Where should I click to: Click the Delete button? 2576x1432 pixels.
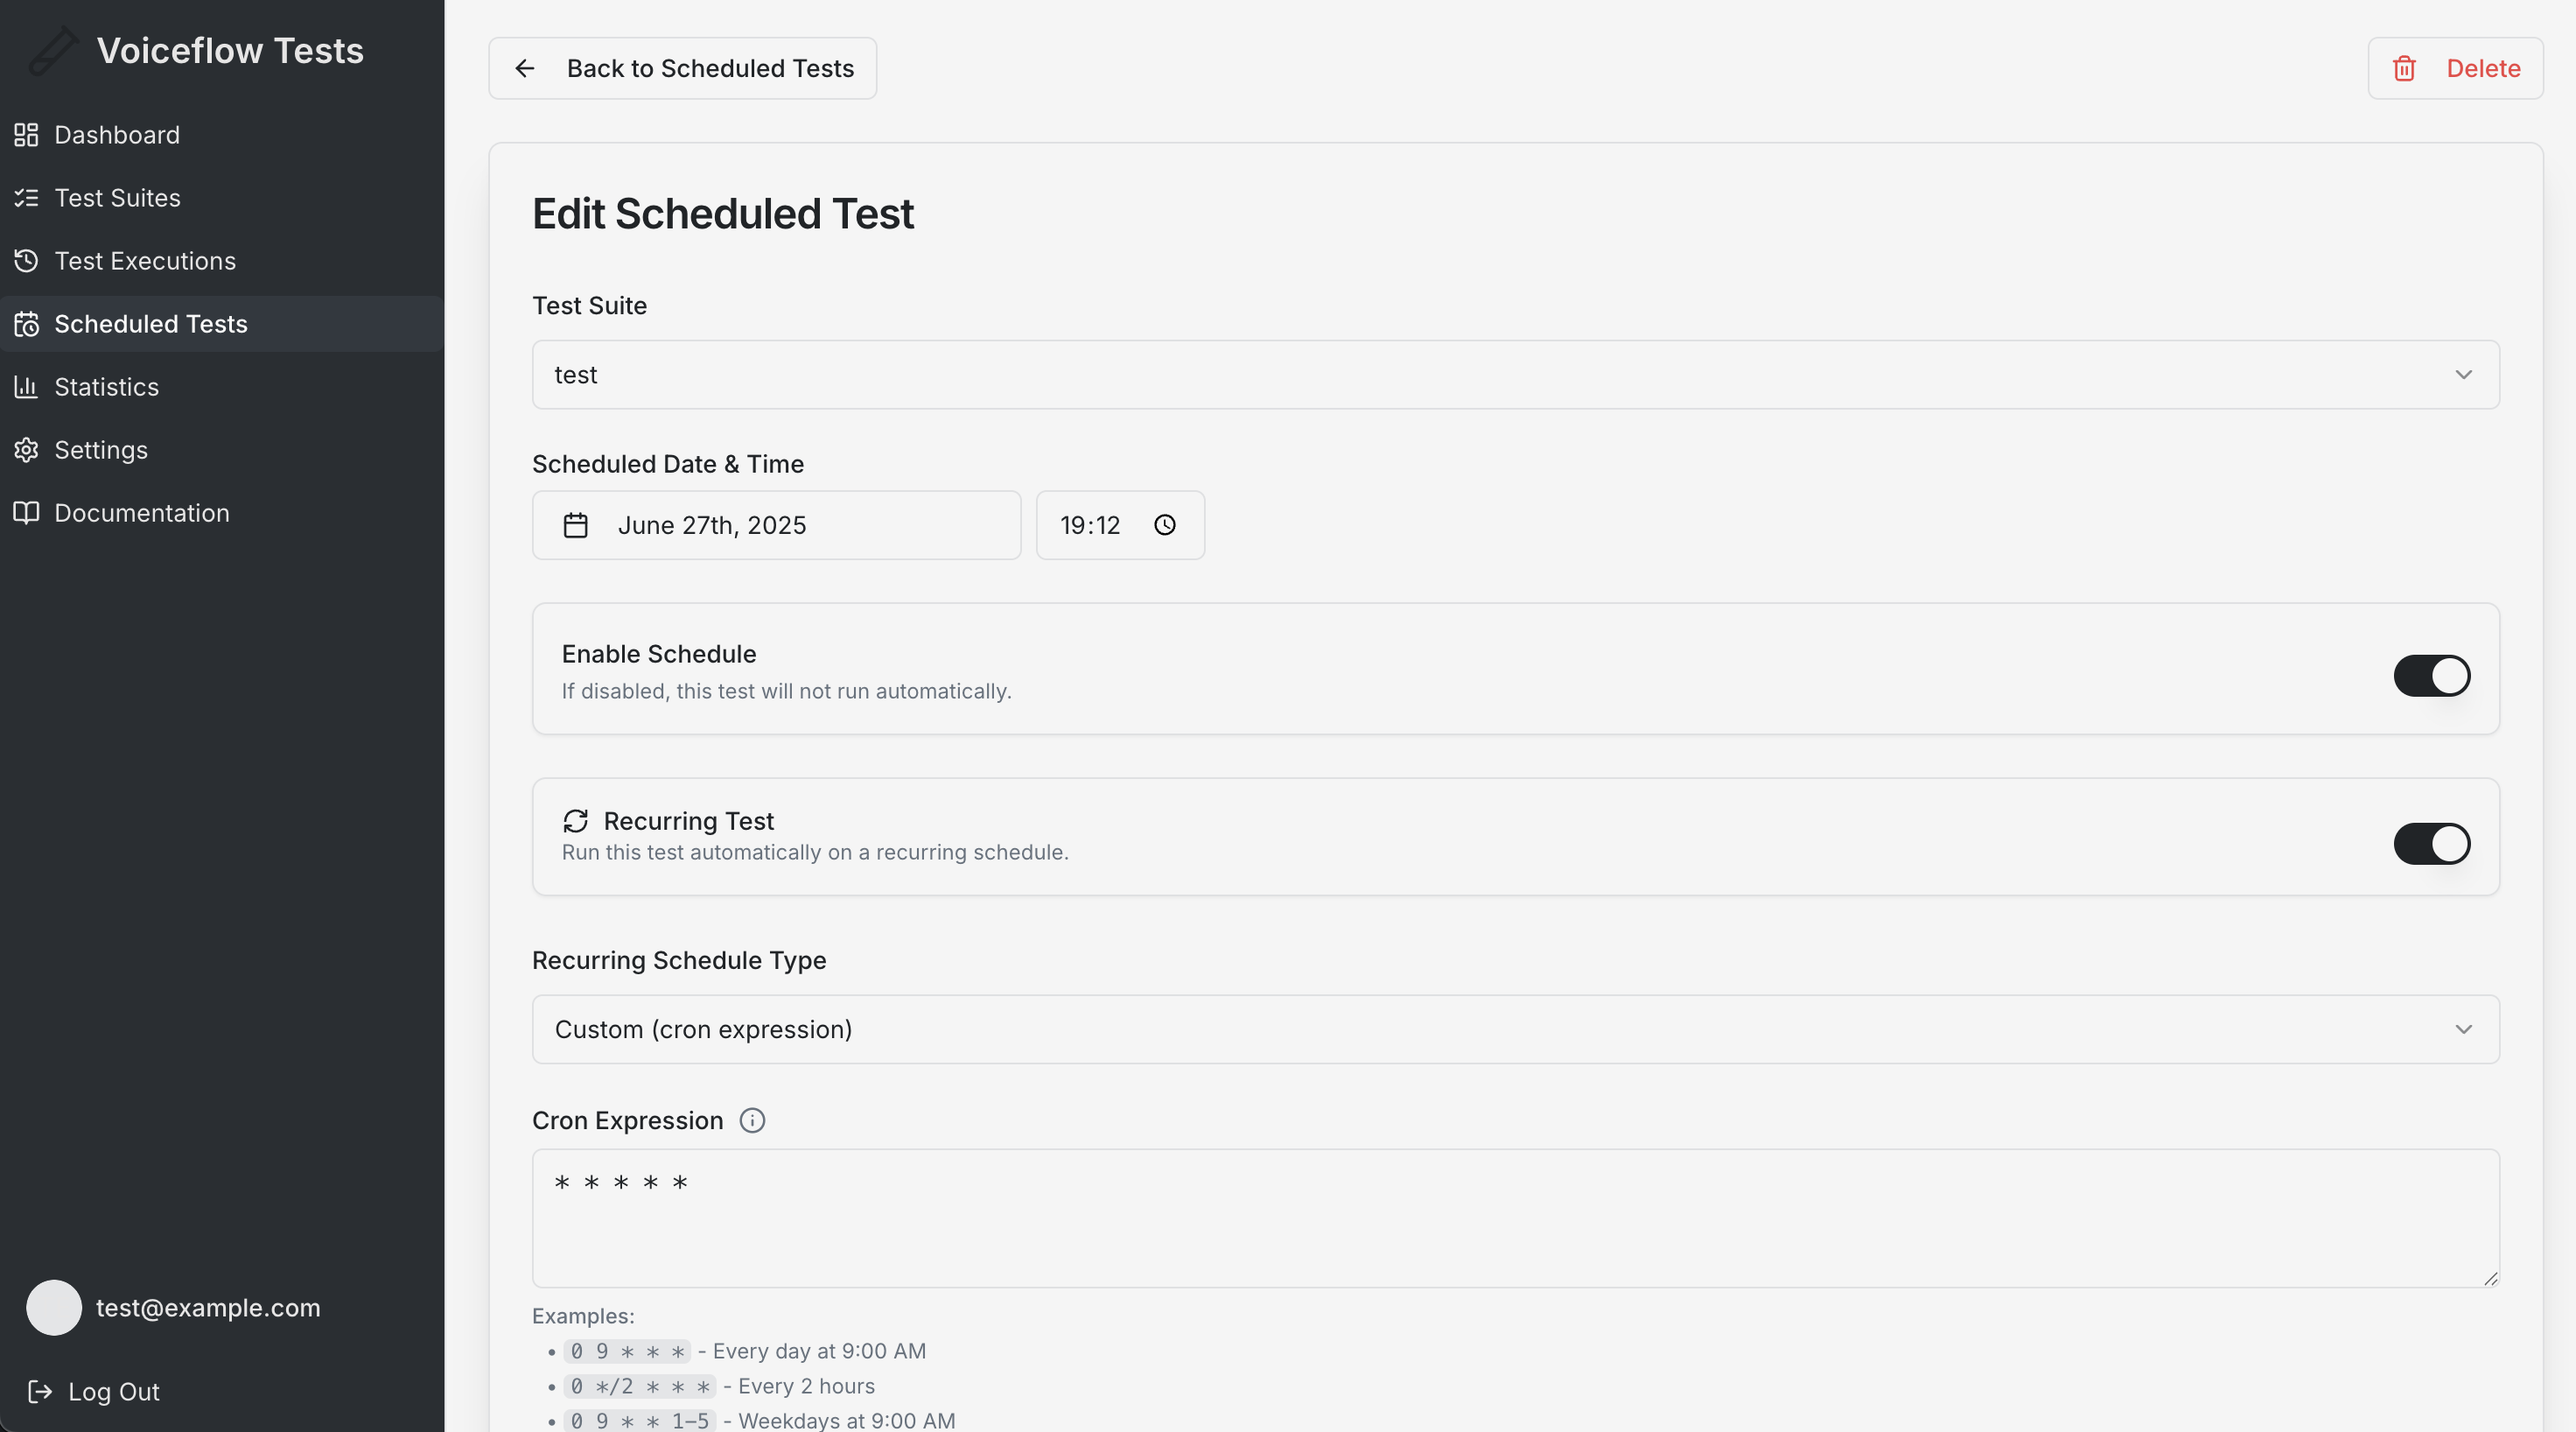(2455, 68)
